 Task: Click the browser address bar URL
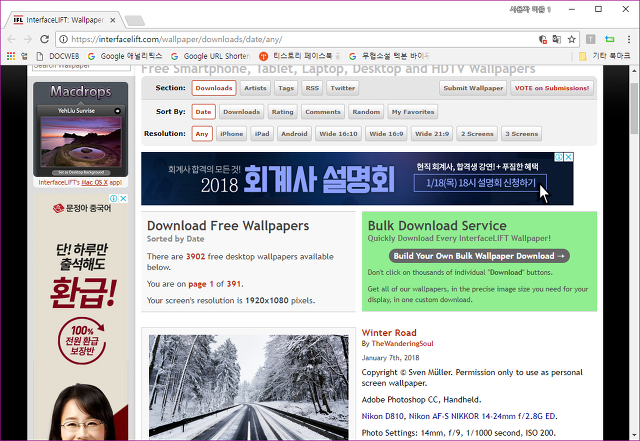pyautogui.click(x=176, y=39)
